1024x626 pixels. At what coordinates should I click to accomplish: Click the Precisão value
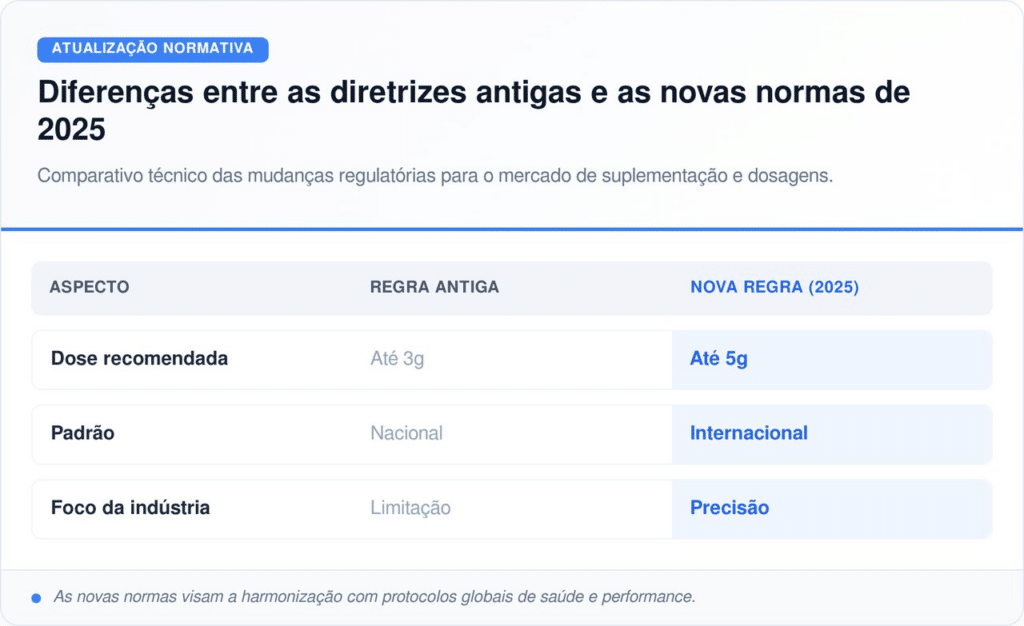(x=729, y=508)
